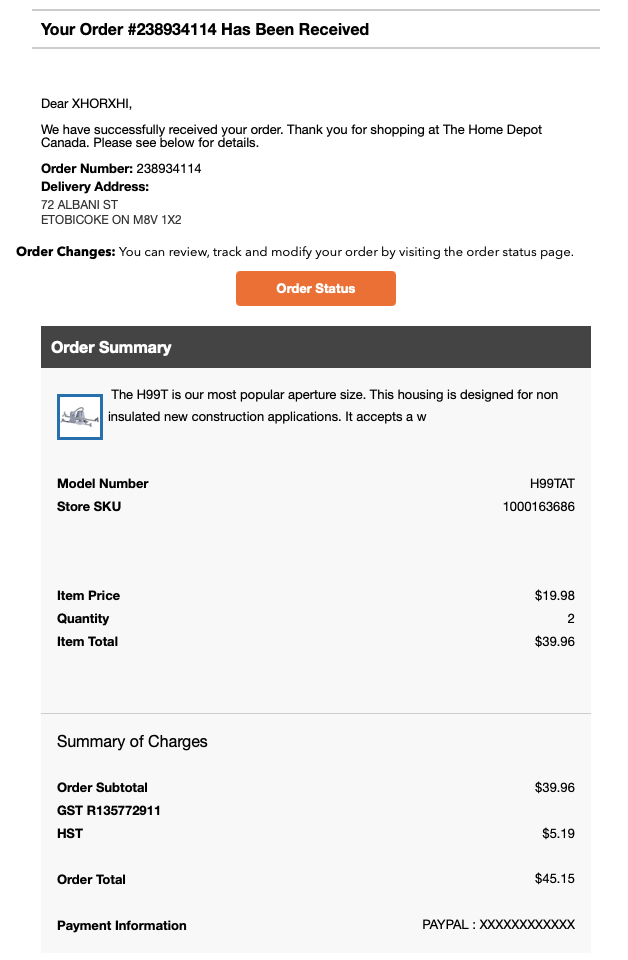This screenshot has height=960, width=628.
Task: Open the H99T housing product thumbnail
Action: point(80,417)
